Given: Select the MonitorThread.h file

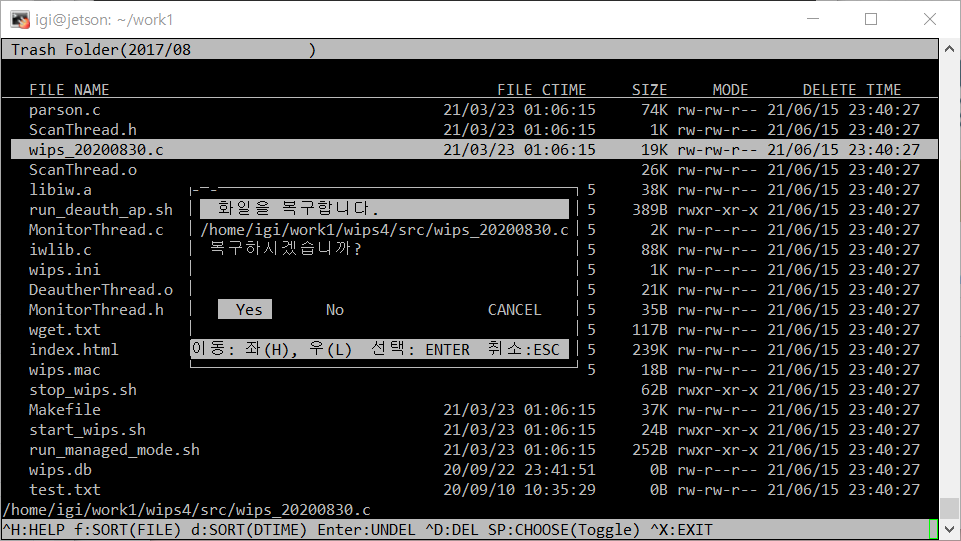Looking at the screenshot, I should coord(96,310).
